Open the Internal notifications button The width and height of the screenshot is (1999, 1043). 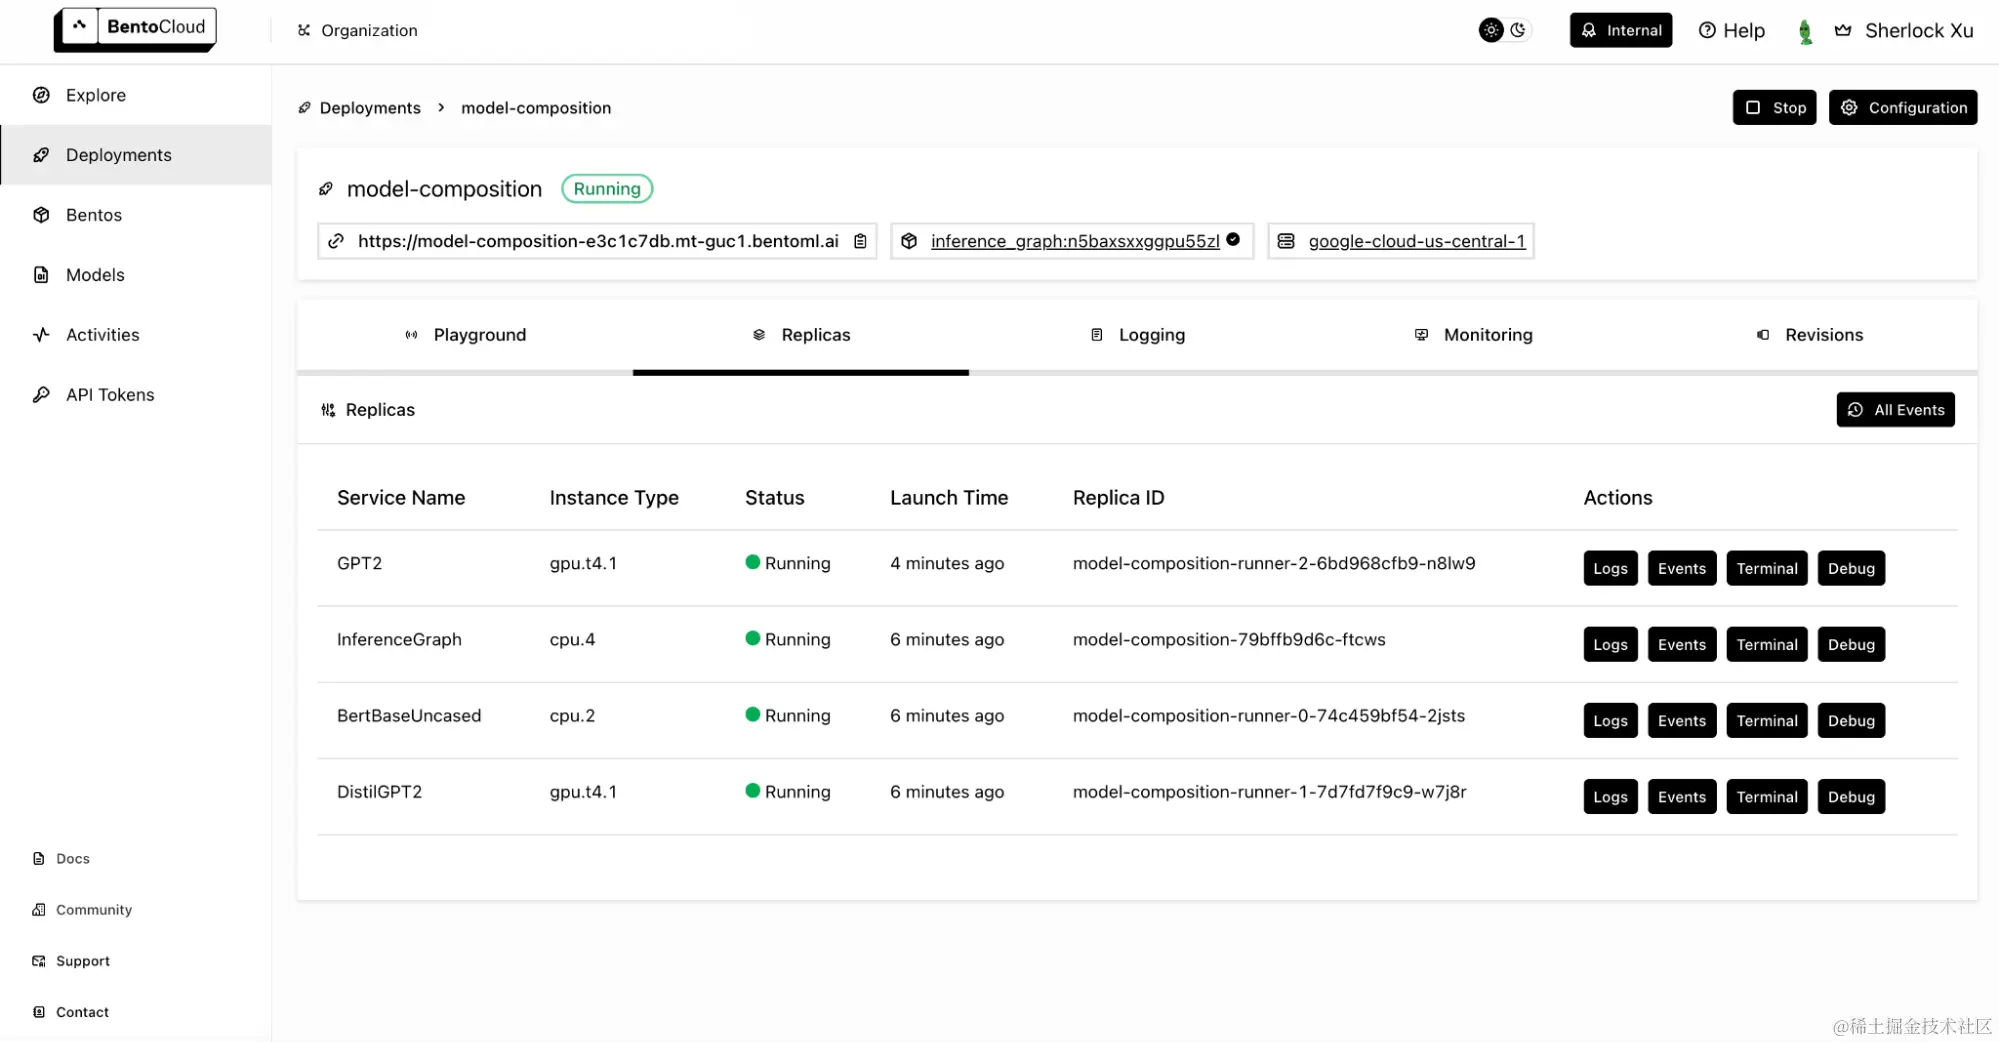1620,30
